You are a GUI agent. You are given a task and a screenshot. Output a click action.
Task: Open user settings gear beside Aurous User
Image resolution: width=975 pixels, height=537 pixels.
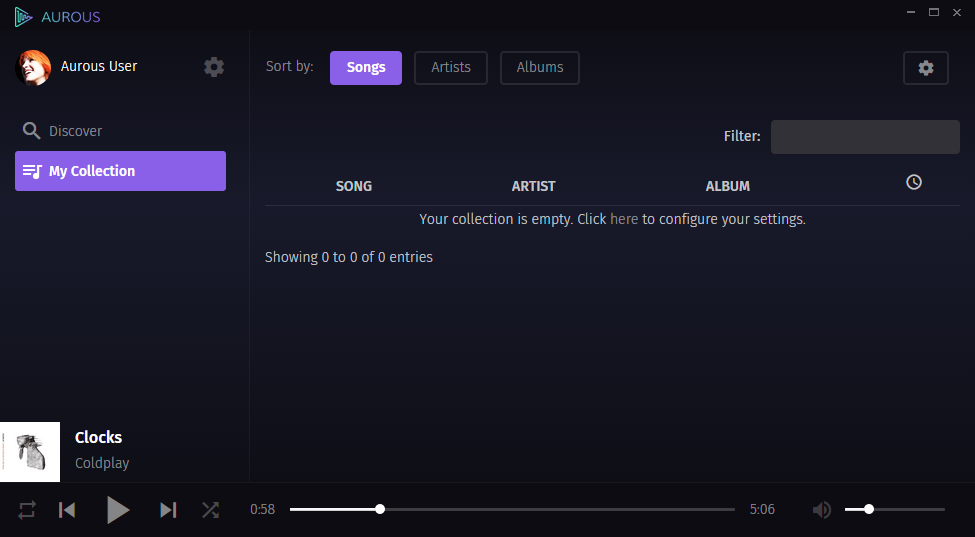click(214, 67)
